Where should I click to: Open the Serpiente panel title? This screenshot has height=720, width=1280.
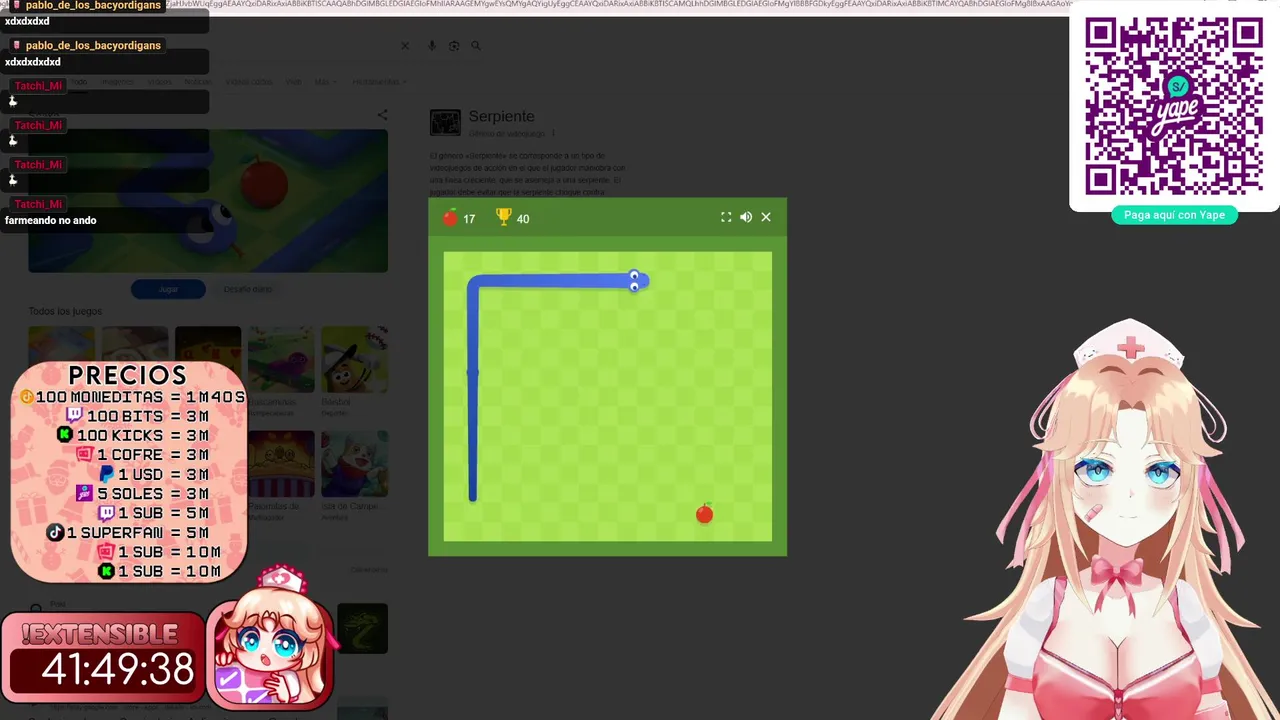pos(501,116)
